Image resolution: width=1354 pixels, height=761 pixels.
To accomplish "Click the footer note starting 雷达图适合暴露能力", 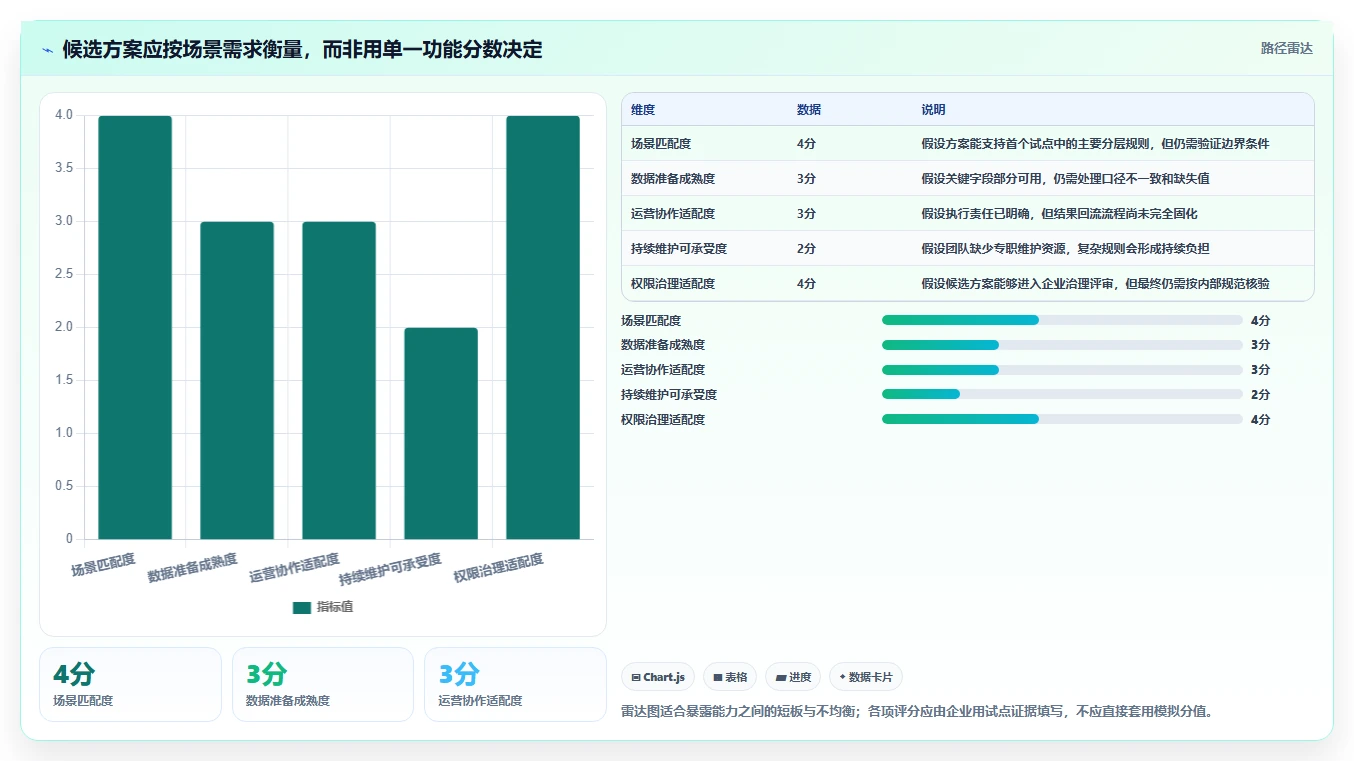I will coord(917,712).
